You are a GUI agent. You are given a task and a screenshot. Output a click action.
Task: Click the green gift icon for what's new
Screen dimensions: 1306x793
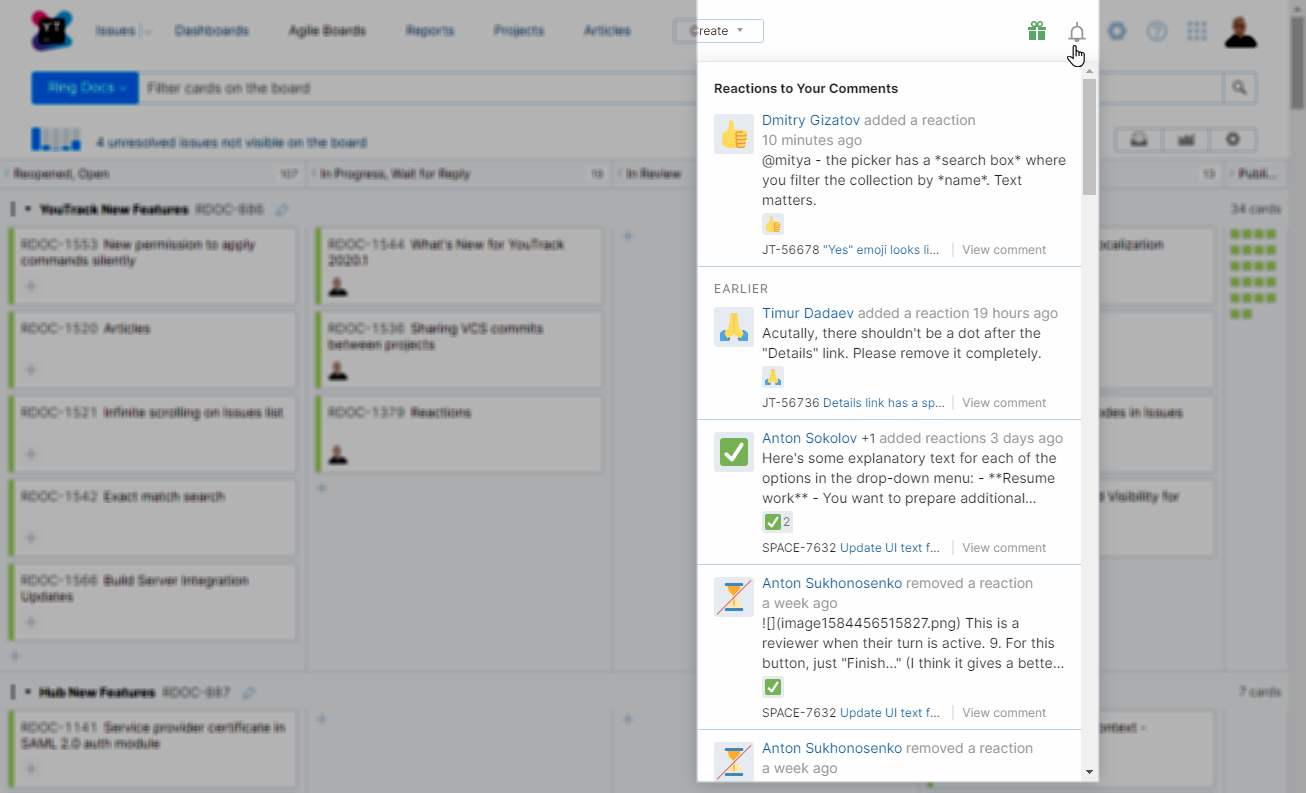(1037, 31)
